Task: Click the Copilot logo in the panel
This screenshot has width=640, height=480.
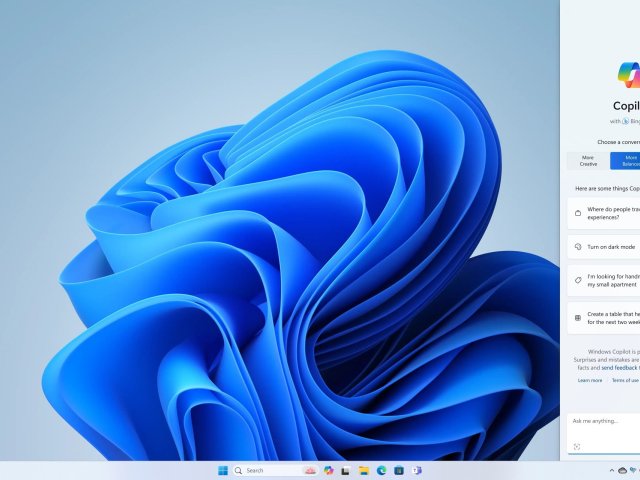Action: [x=629, y=75]
